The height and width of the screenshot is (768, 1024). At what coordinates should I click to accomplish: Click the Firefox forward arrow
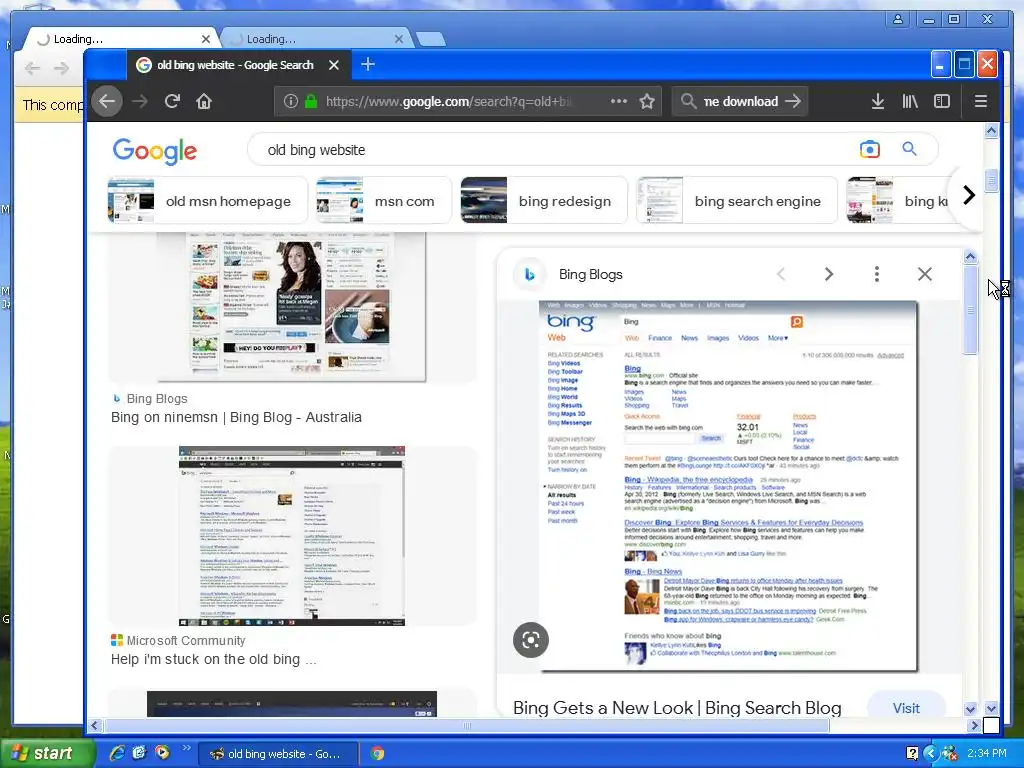click(x=140, y=101)
